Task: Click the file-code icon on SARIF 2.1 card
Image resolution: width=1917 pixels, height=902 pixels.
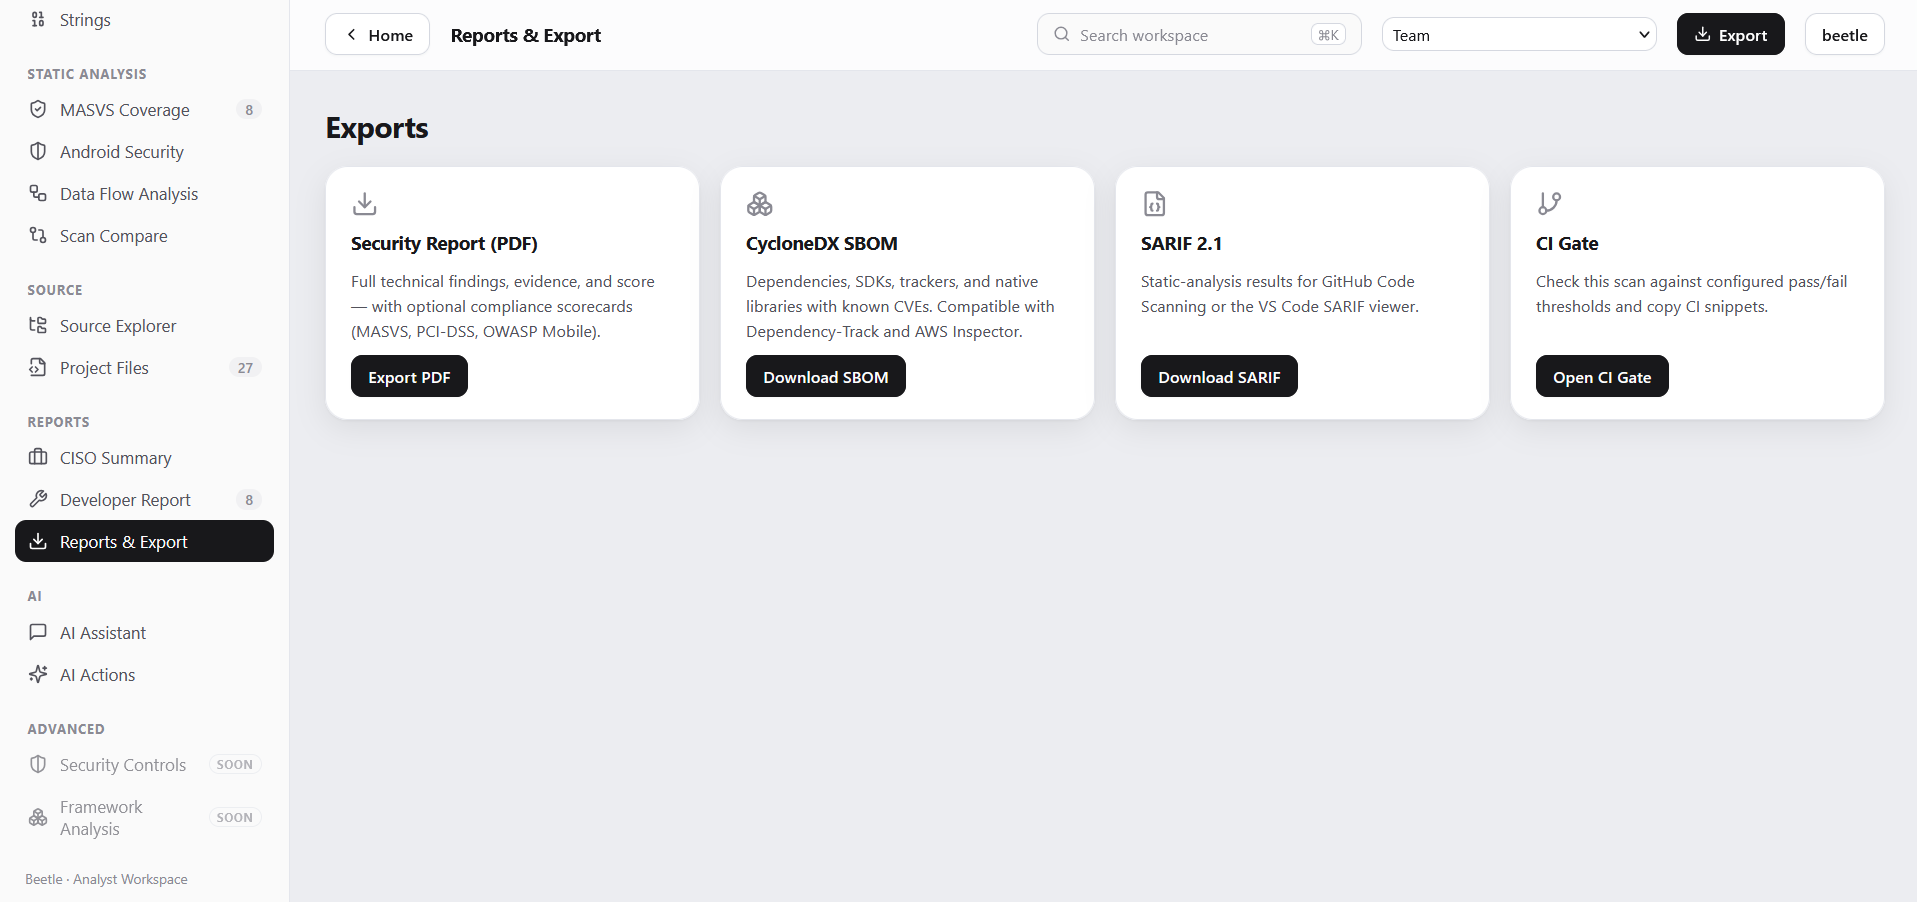Action: tap(1154, 204)
